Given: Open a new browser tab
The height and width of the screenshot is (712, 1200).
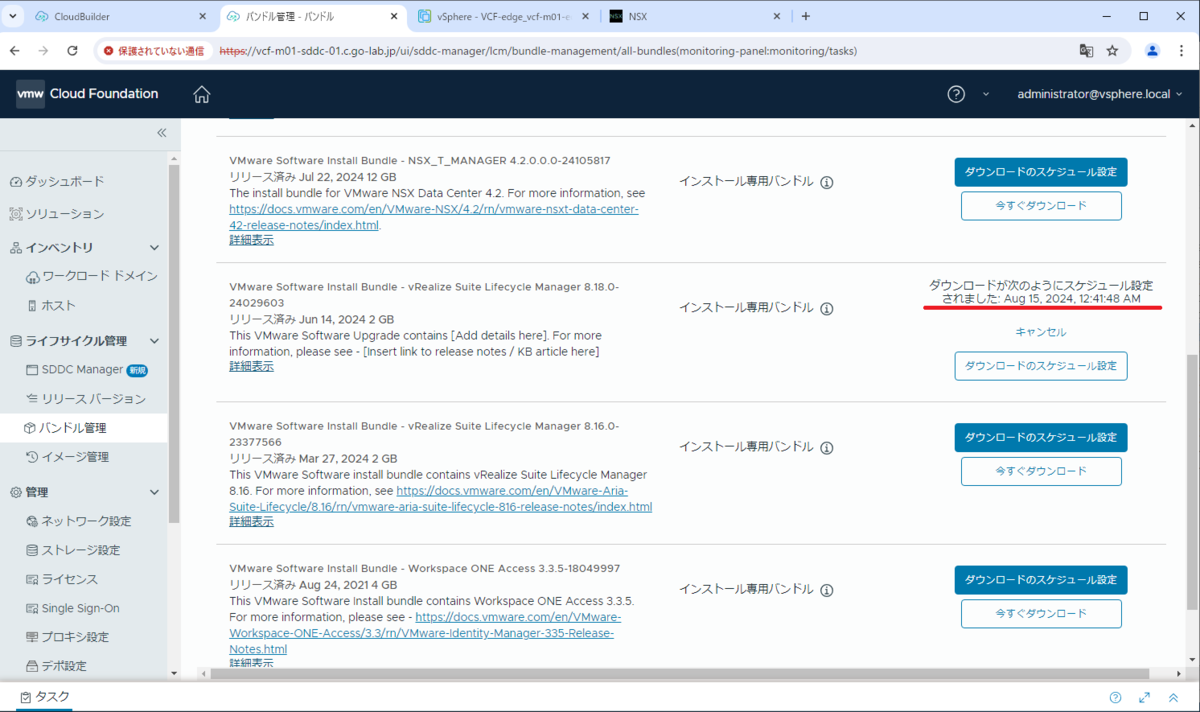Looking at the screenshot, I should pyautogui.click(x=806, y=16).
